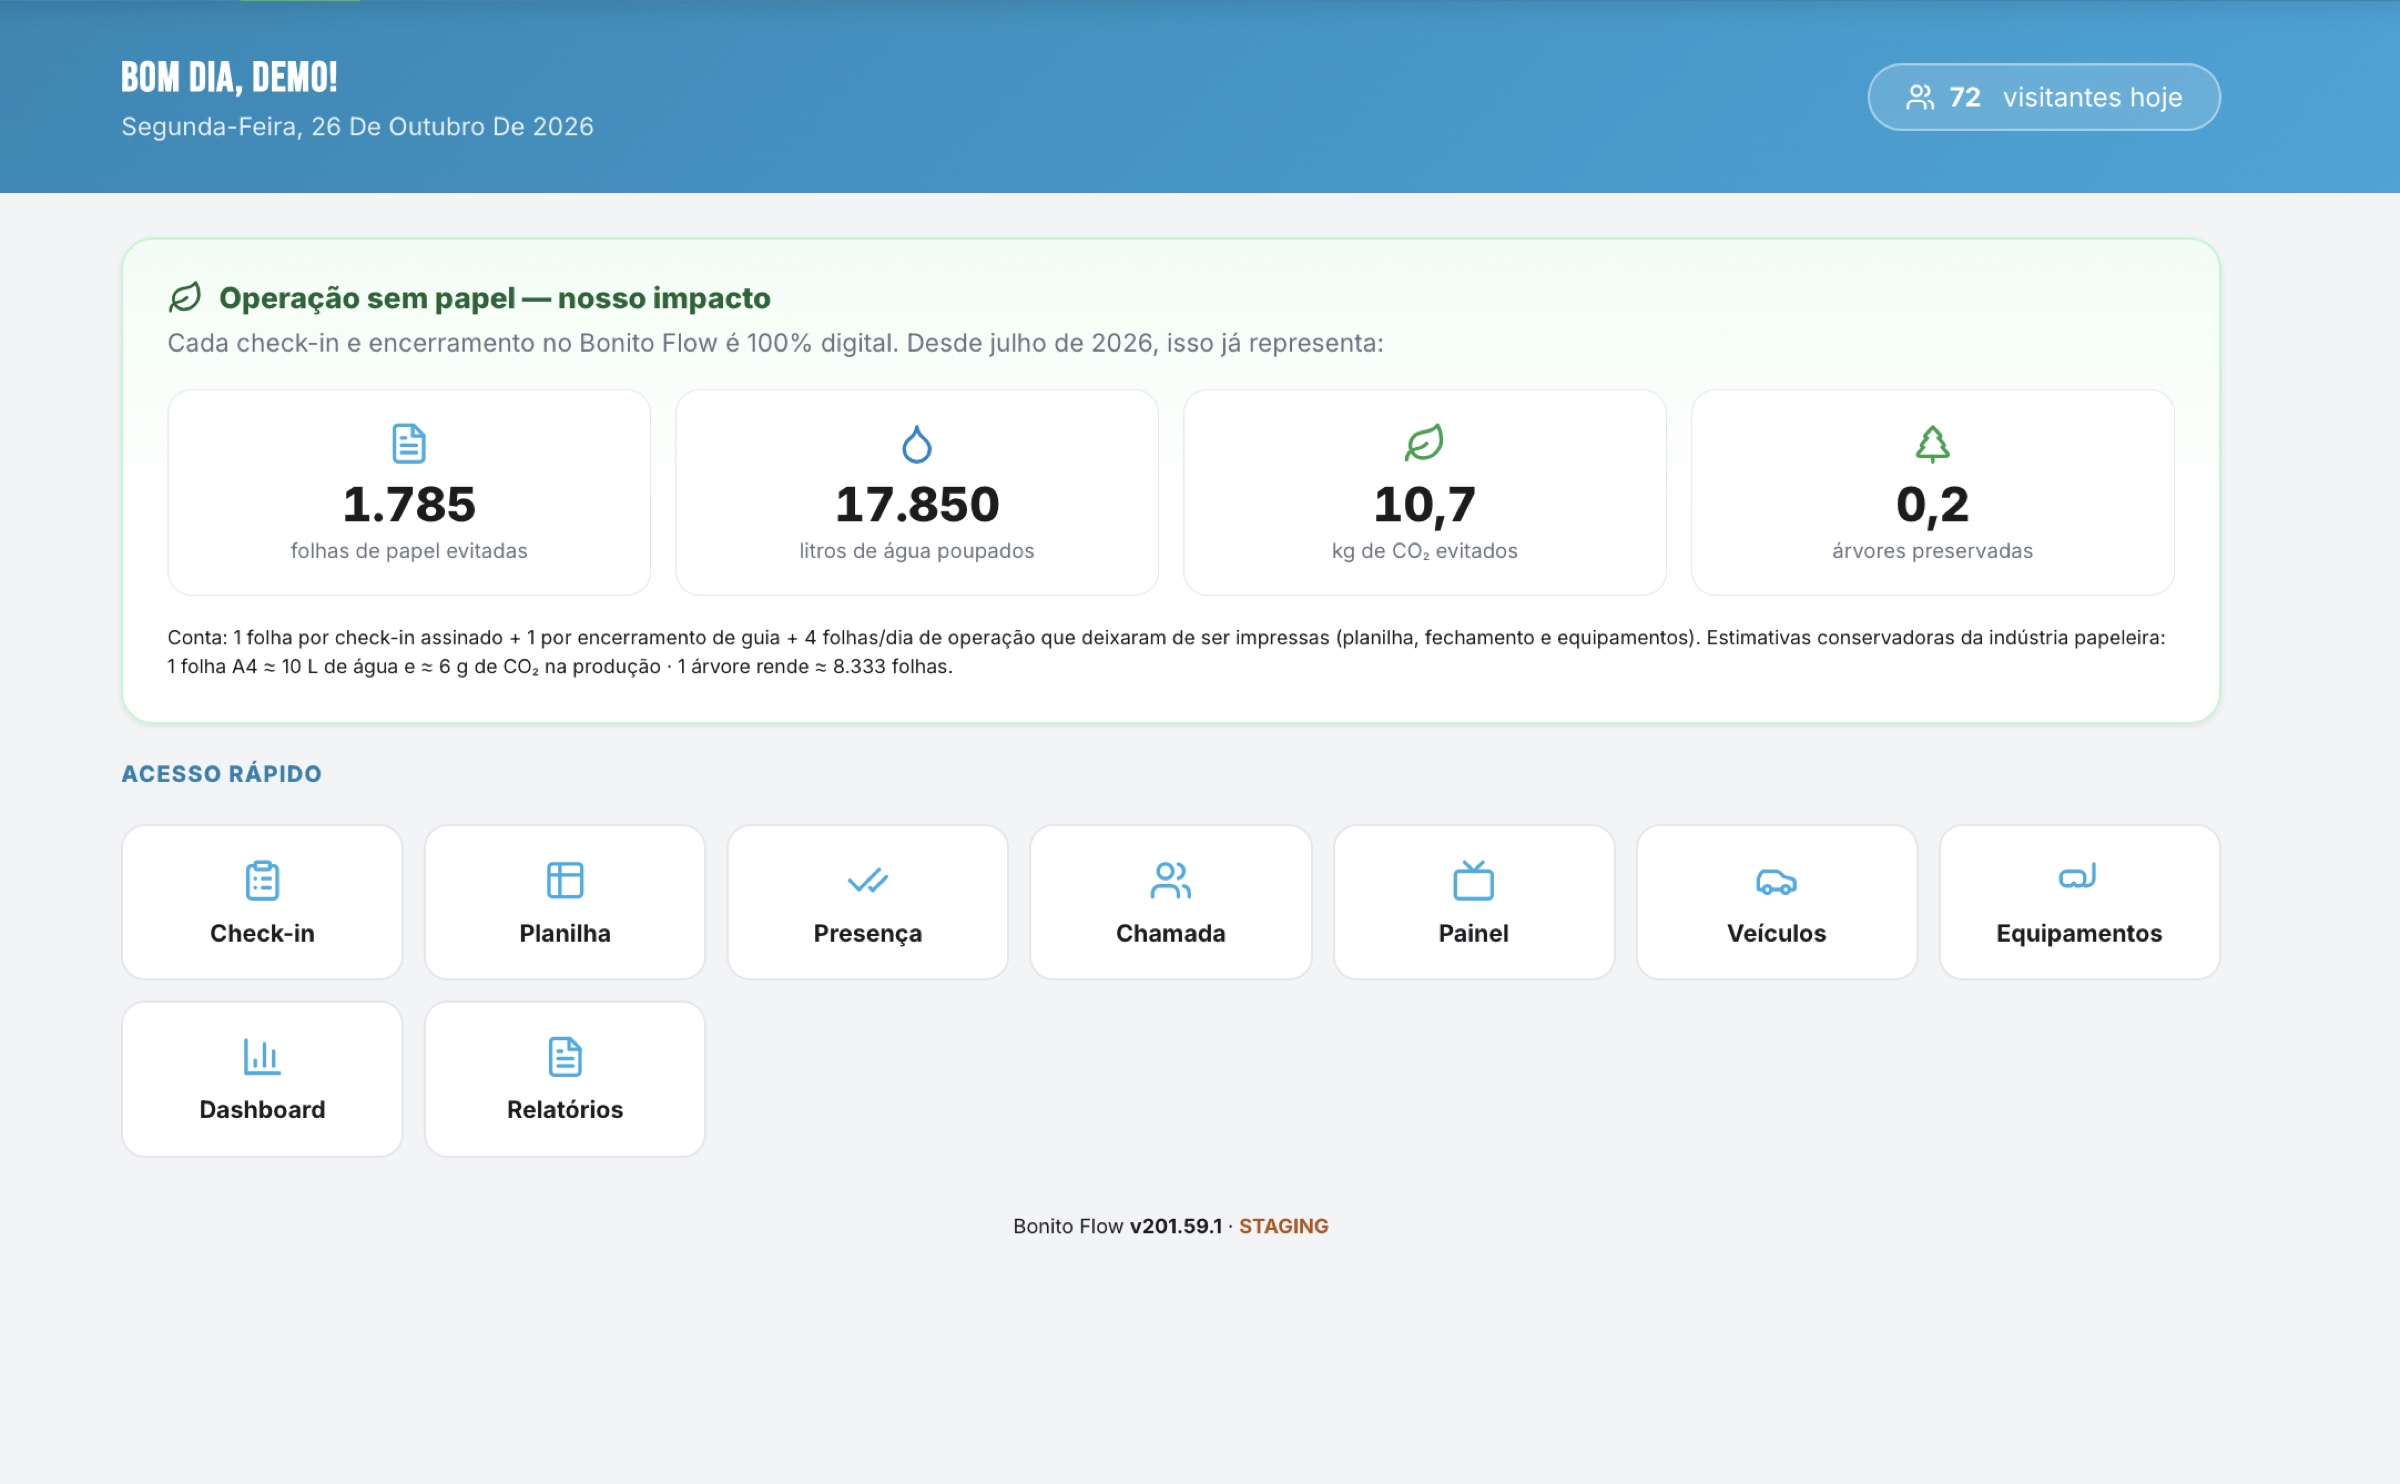This screenshot has height=1484, width=2400.
Task: Click the paper sheet icon above 1.785
Action: [409, 444]
